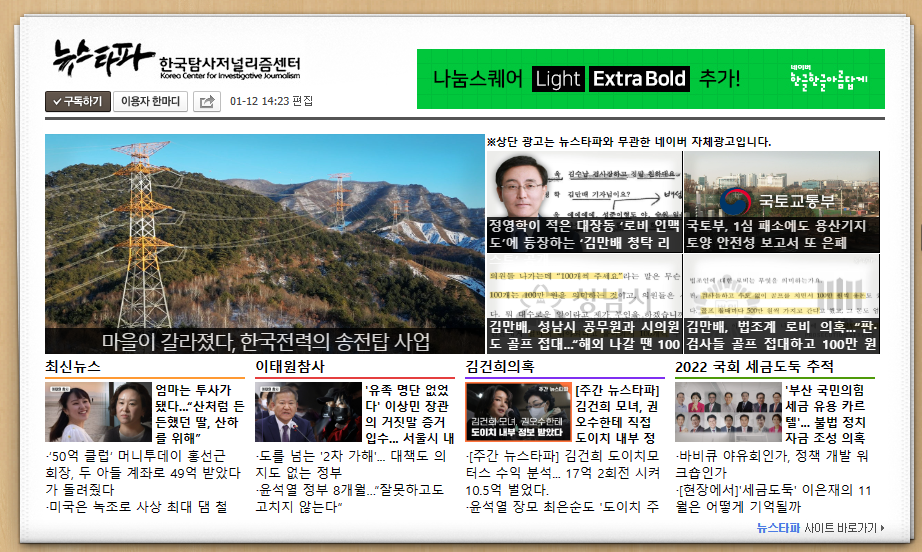The width and height of the screenshot is (922, 552).
Task: Open 김건희 모녀 도이치 thumbnail
Action: pos(518,412)
